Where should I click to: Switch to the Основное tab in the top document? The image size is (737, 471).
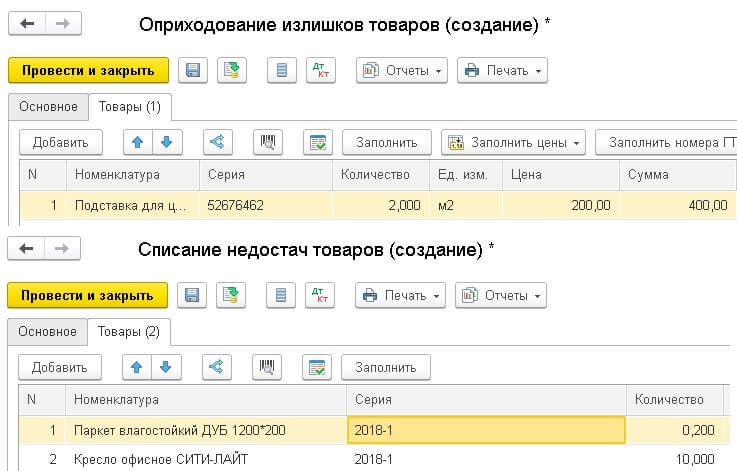click(x=48, y=107)
